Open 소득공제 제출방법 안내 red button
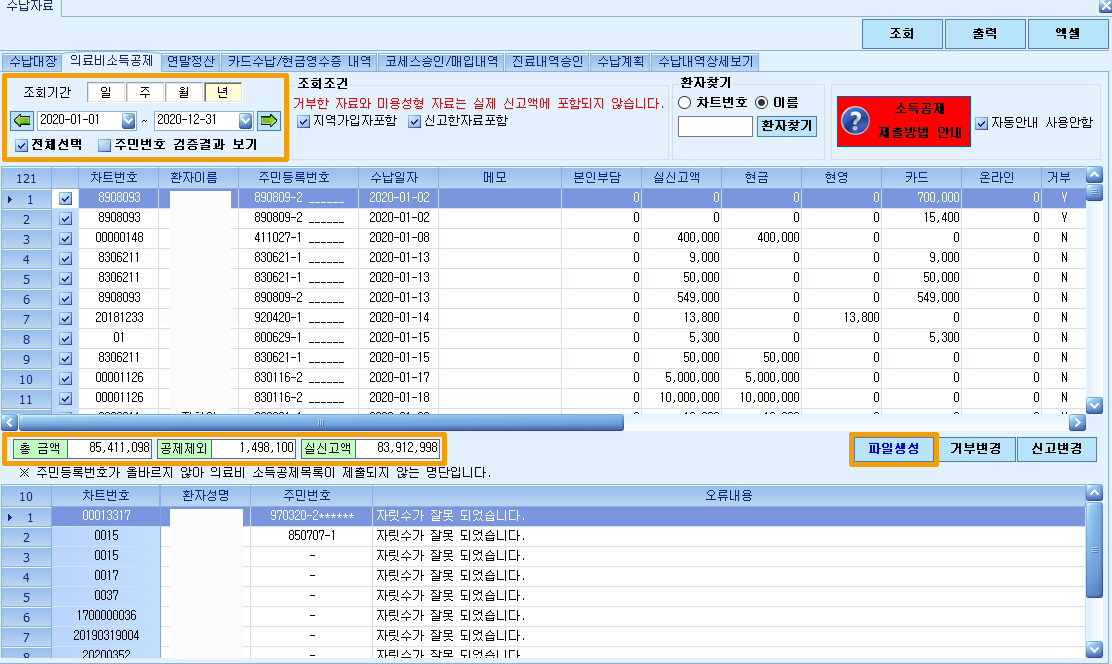Viewport: 1112px width, 664px height. click(904, 121)
